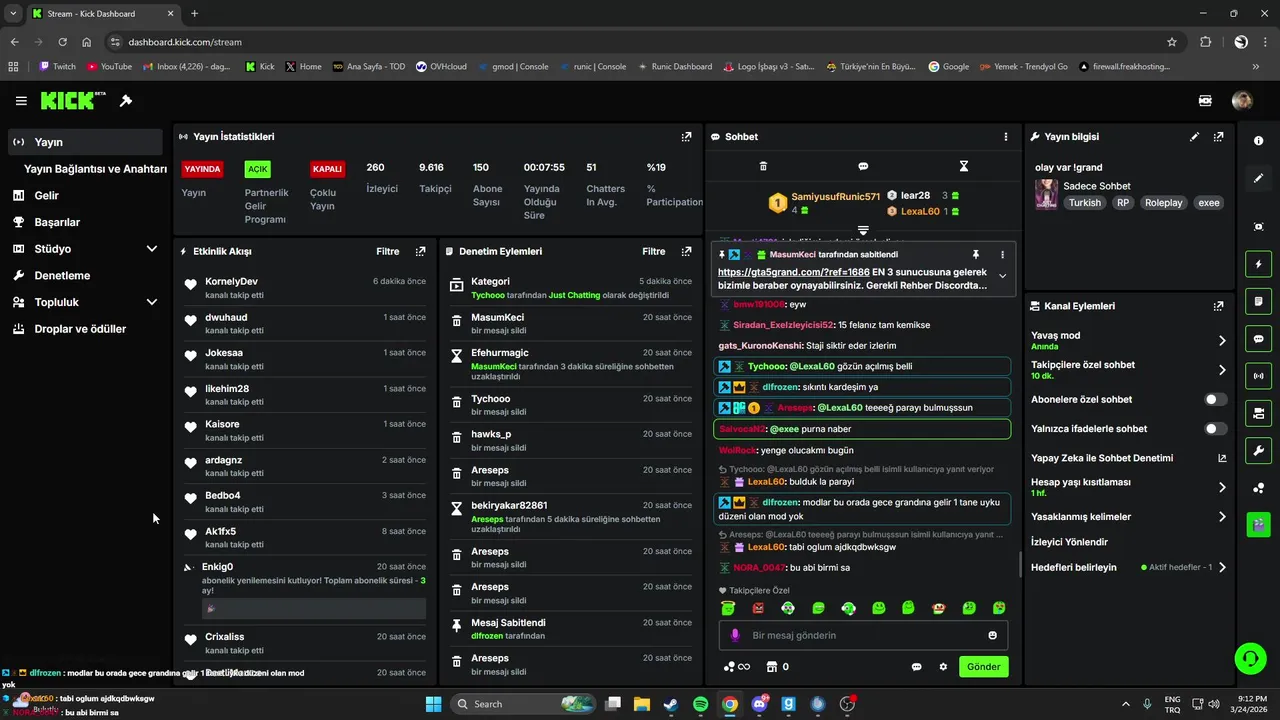
Task: Open Filtre in Etkinlik Akışı panel
Action: pyautogui.click(x=388, y=252)
